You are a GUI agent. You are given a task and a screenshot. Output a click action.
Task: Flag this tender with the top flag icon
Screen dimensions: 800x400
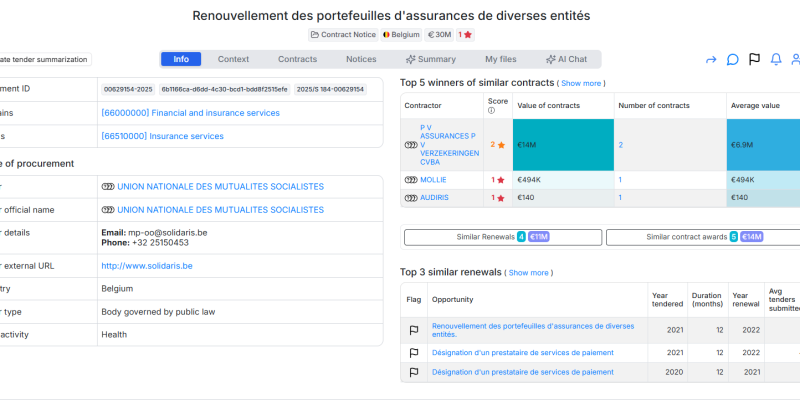(754, 59)
